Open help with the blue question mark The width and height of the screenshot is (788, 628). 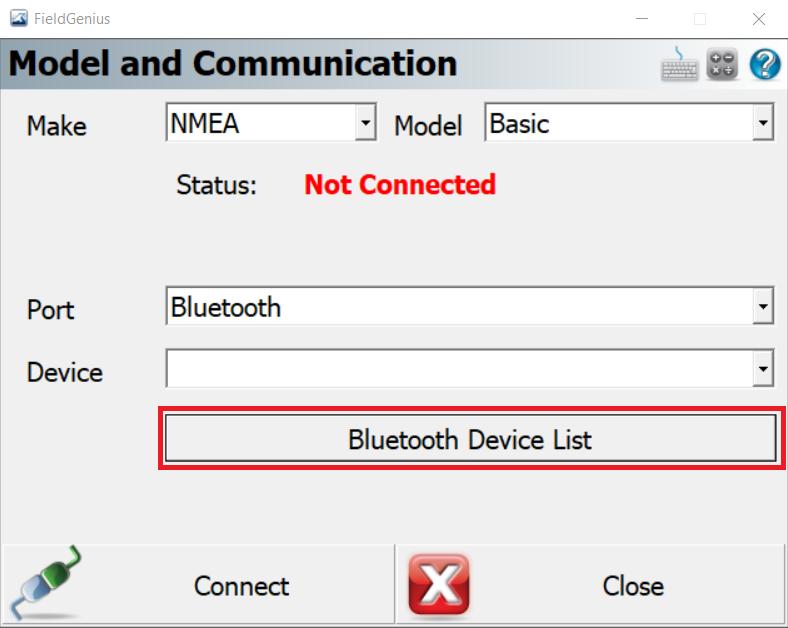click(x=765, y=64)
